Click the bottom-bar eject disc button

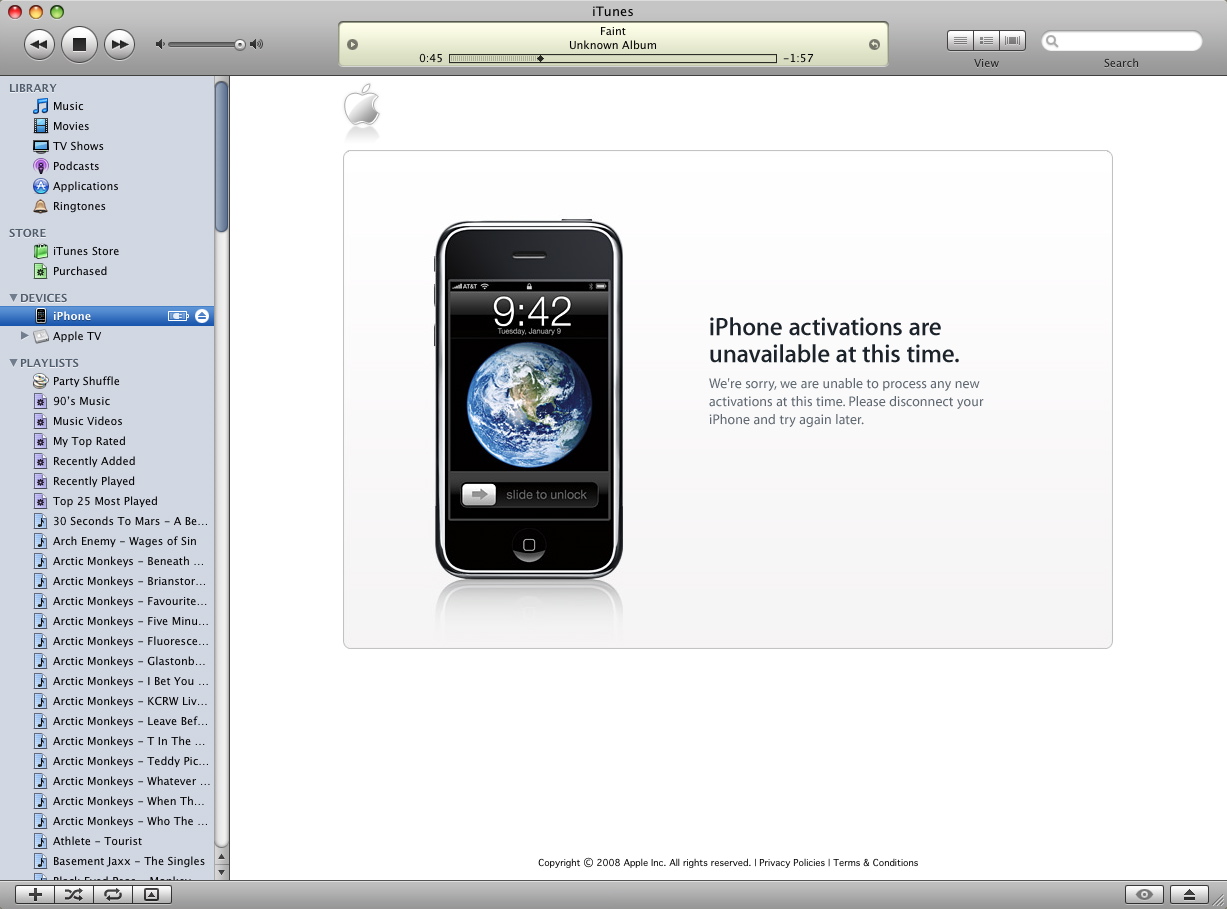click(x=1189, y=895)
